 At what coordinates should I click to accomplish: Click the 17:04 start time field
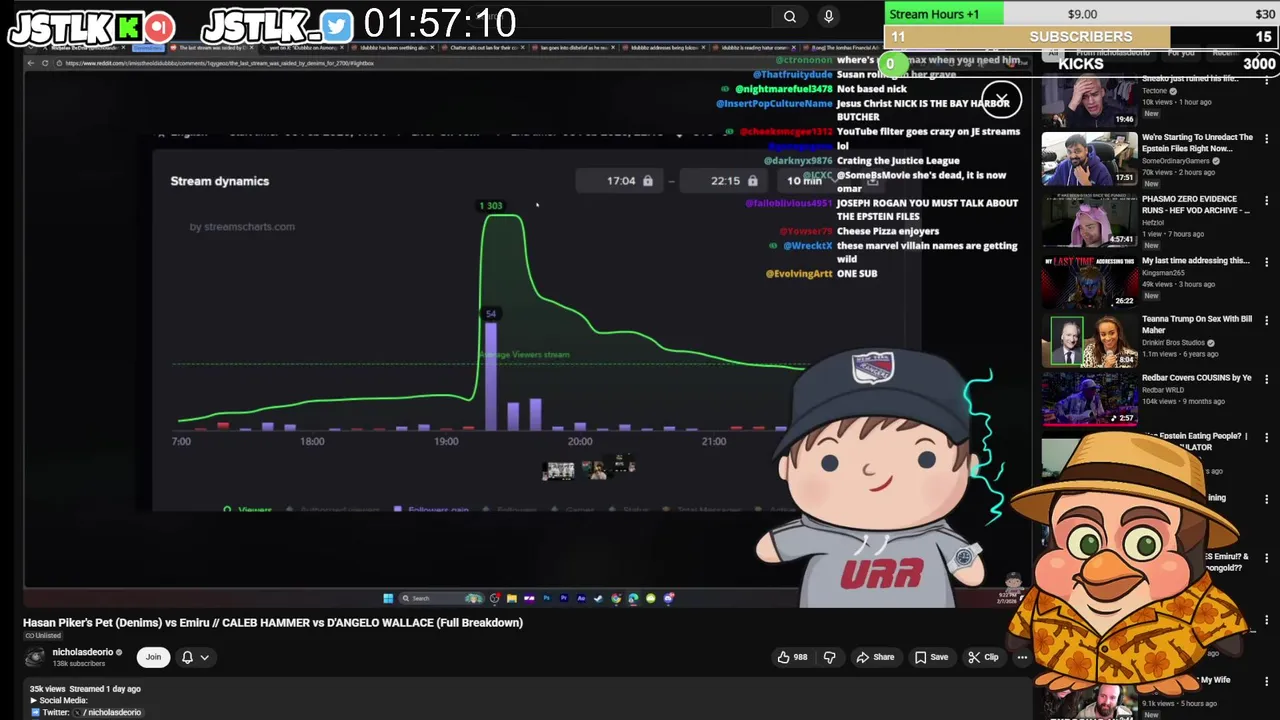(x=620, y=181)
